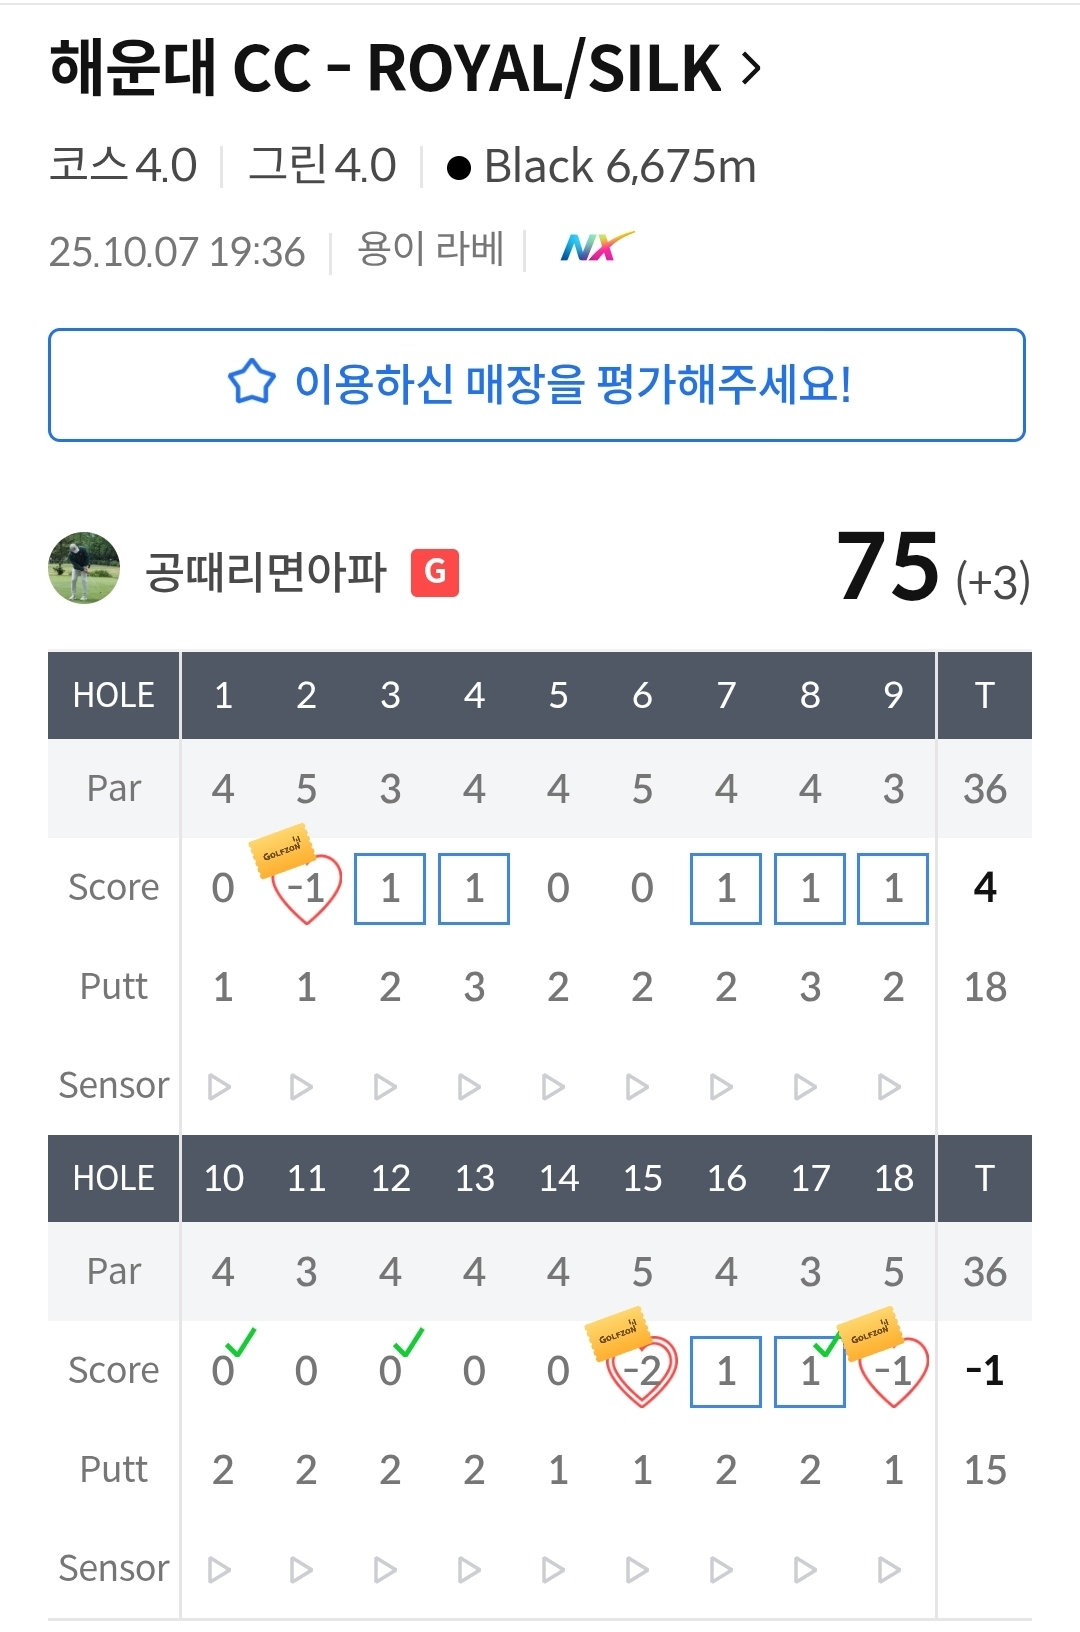Play the Sensor replay for hole 1

219,1087
